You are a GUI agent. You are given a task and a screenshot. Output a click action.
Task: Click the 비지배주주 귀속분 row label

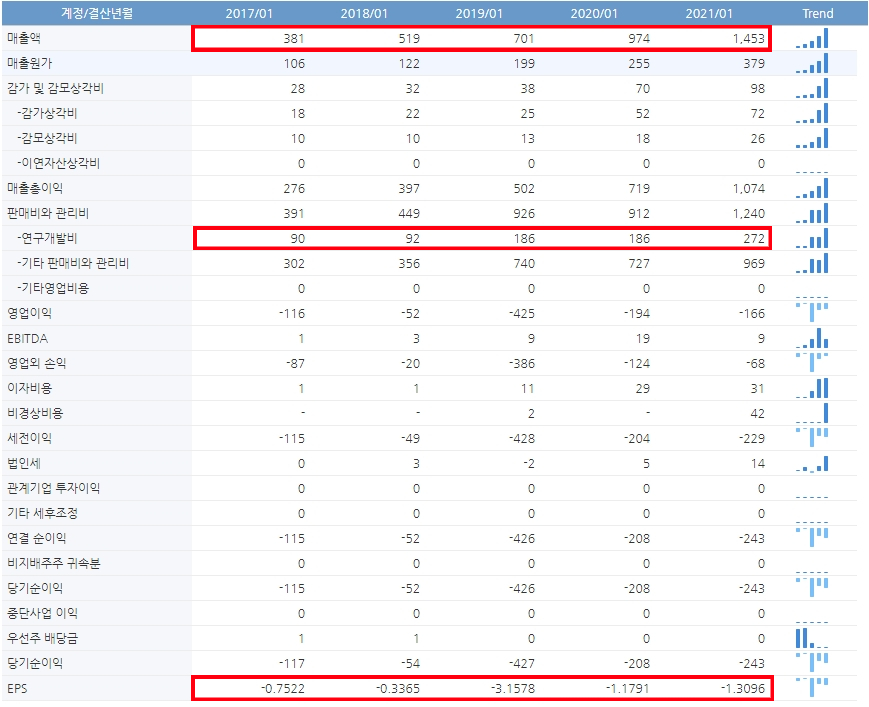(53, 563)
